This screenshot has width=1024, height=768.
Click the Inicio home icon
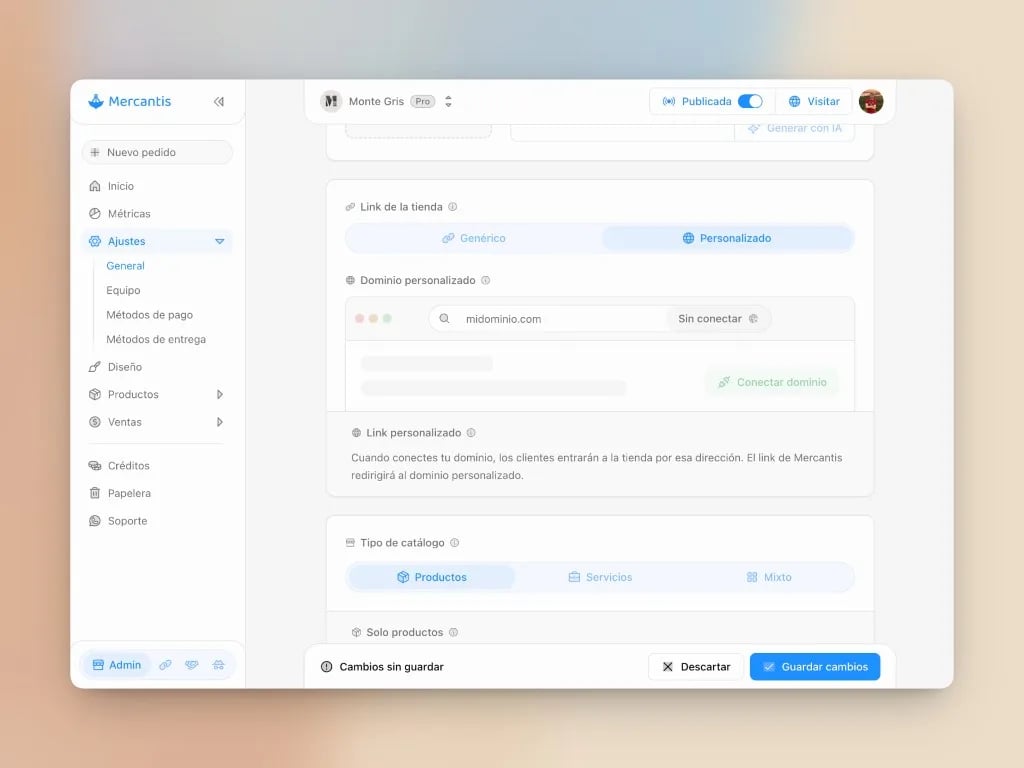[x=95, y=186]
